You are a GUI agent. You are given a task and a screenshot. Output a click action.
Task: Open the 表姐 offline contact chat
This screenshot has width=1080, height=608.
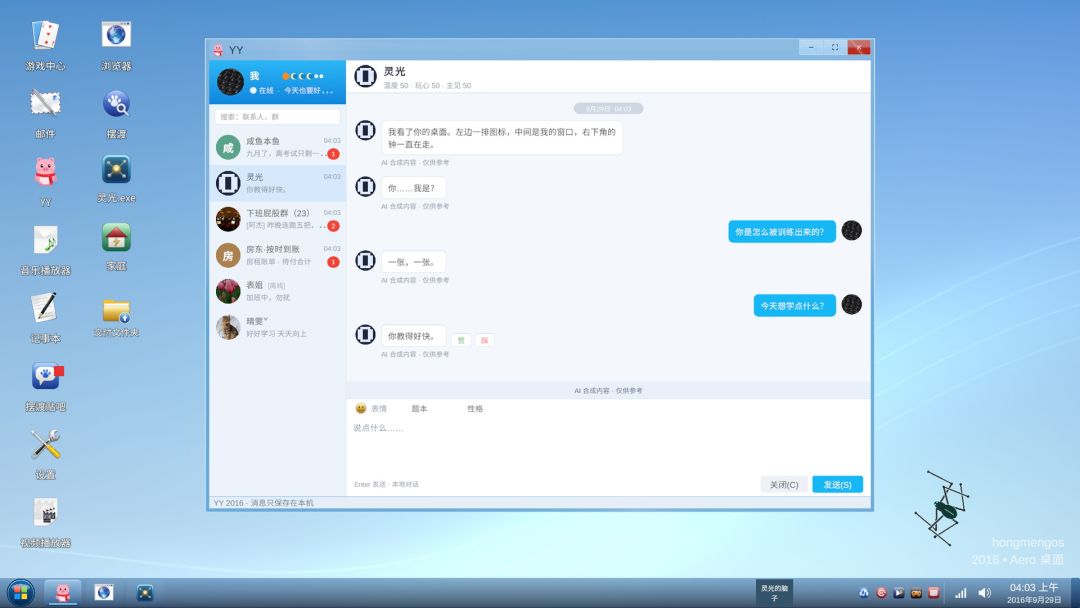coord(278,291)
